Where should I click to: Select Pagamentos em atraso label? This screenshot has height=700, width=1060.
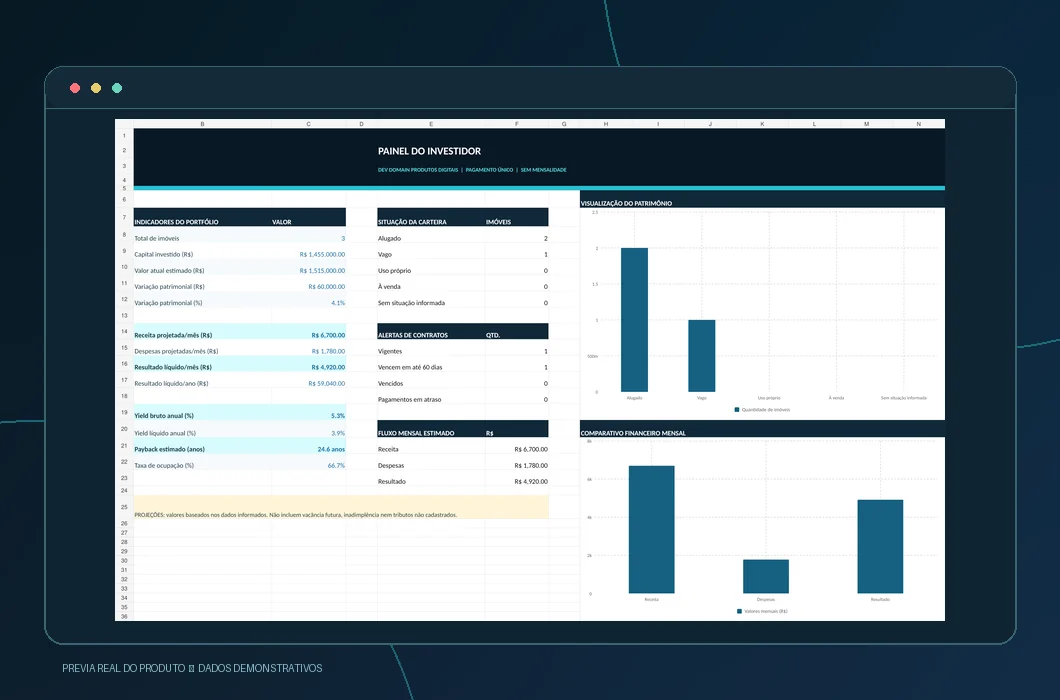(x=409, y=400)
